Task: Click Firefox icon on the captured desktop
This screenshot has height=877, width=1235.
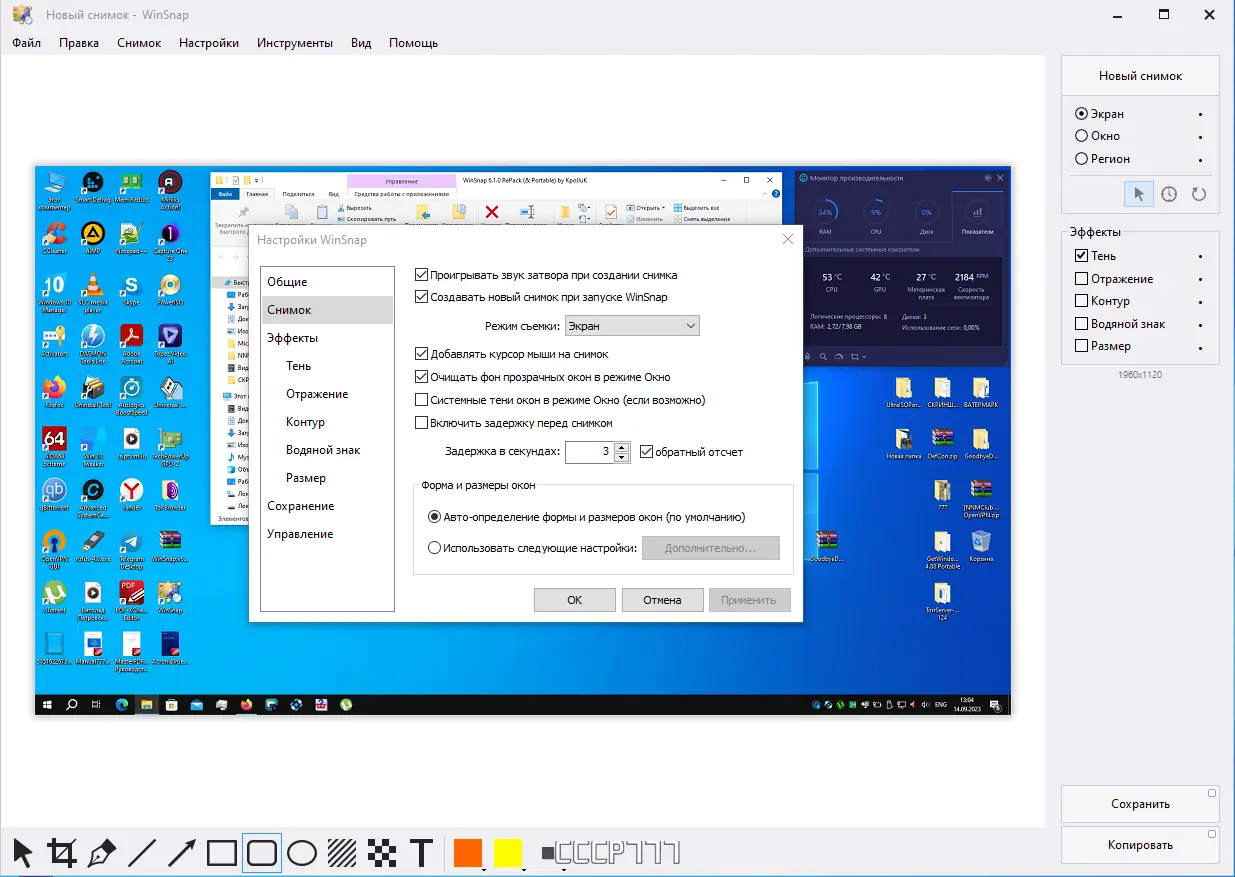Action: click(54, 388)
